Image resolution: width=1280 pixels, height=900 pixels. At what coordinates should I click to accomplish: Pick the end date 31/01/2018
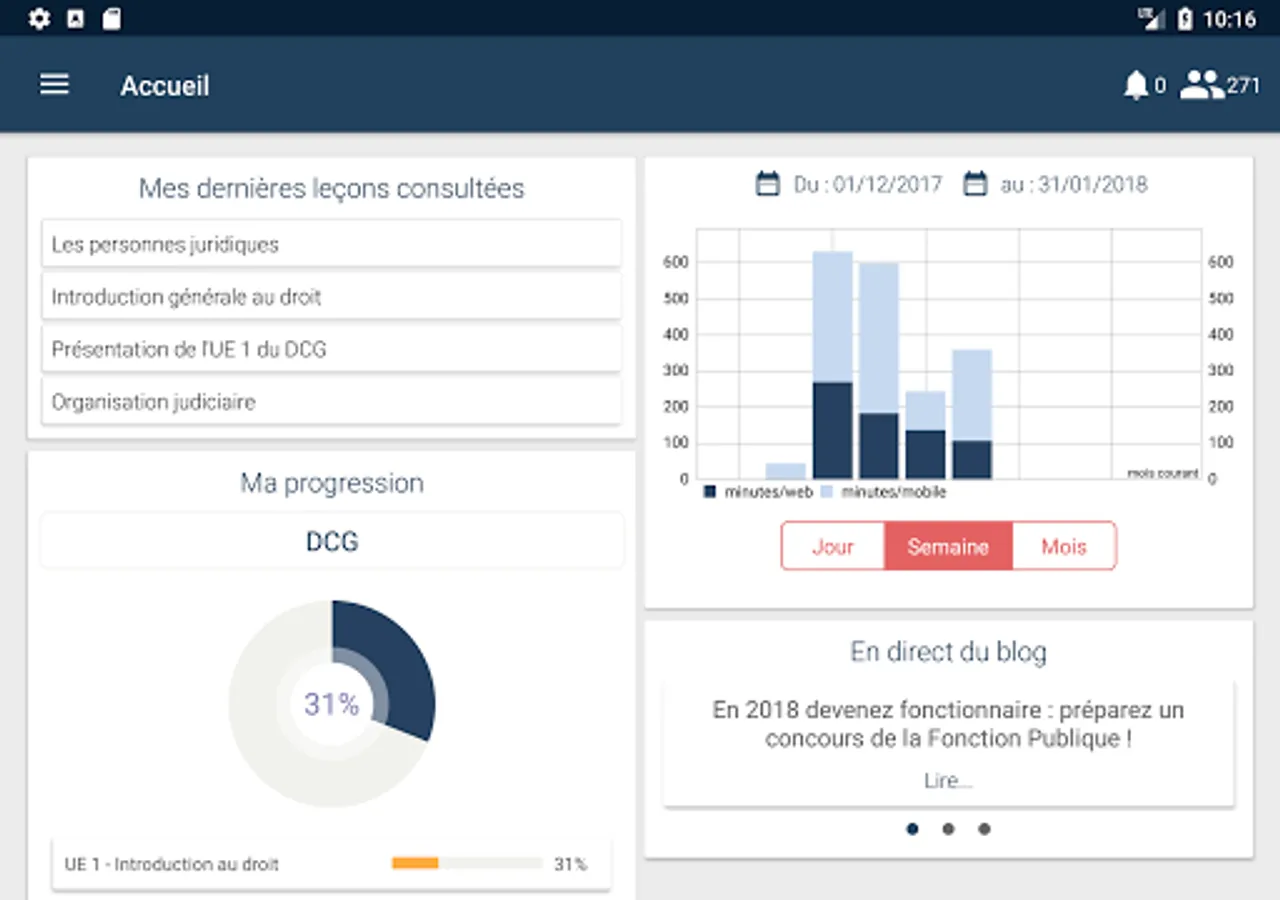pos(1074,184)
